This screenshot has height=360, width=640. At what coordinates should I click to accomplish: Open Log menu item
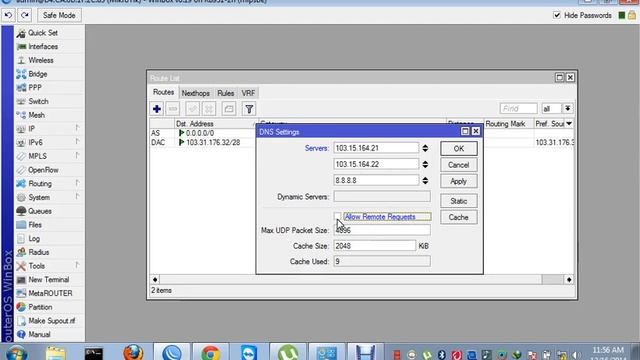pyautogui.click(x=34, y=238)
